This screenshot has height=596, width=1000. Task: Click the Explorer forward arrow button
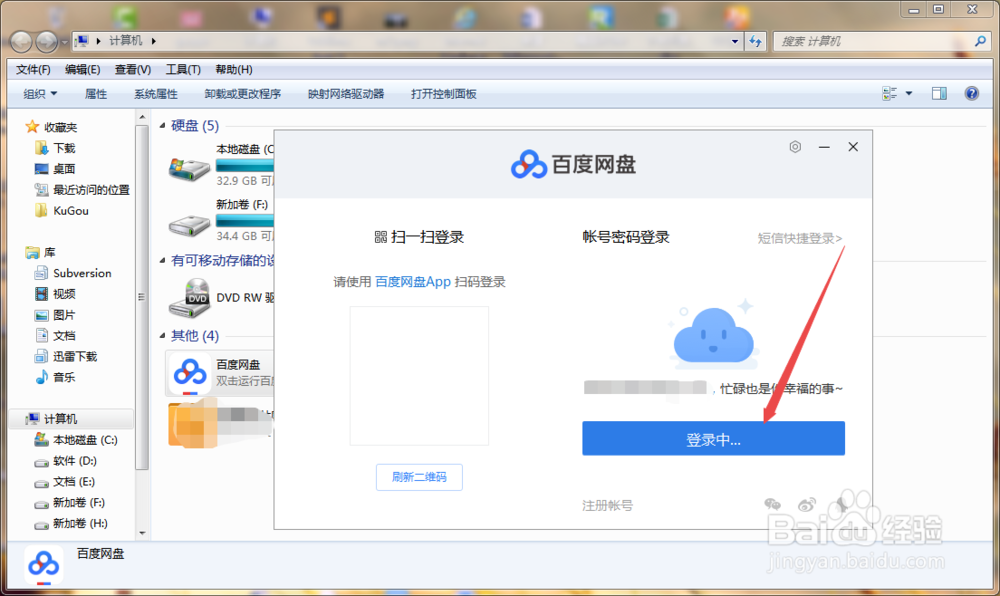point(46,41)
